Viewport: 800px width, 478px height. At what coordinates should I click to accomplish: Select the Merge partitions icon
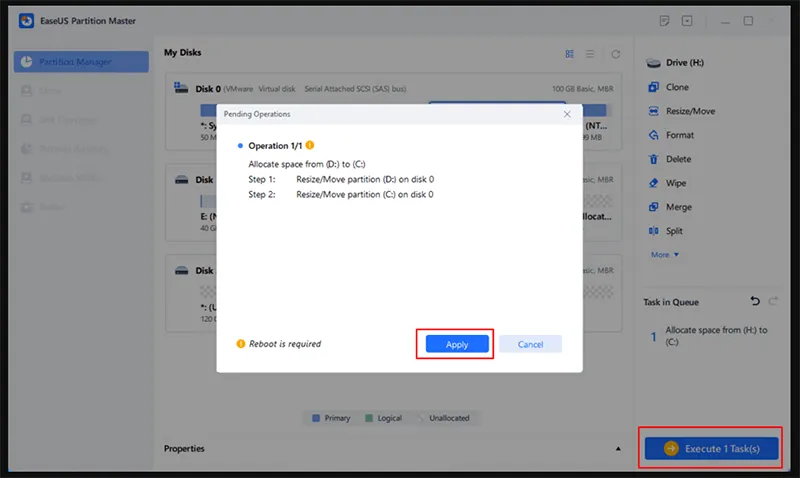[653, 207]
